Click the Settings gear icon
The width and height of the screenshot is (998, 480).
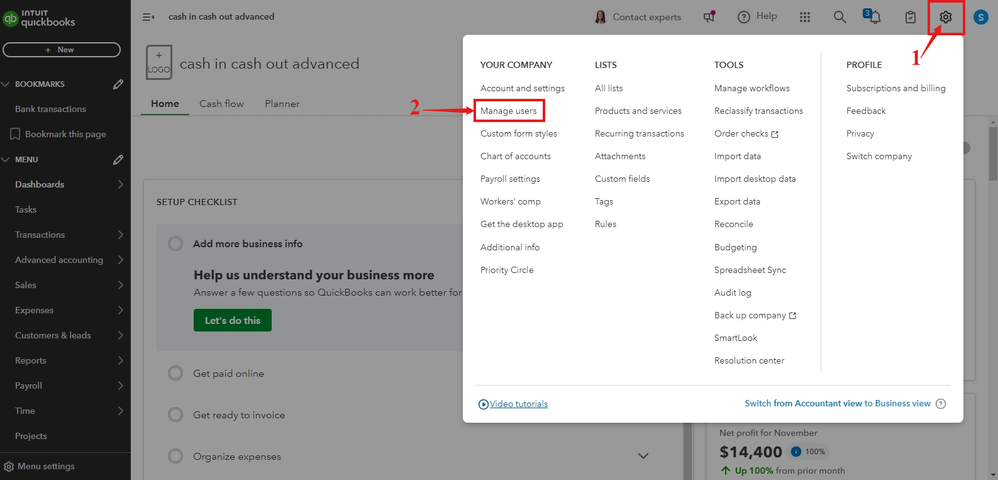pos(945,17)
